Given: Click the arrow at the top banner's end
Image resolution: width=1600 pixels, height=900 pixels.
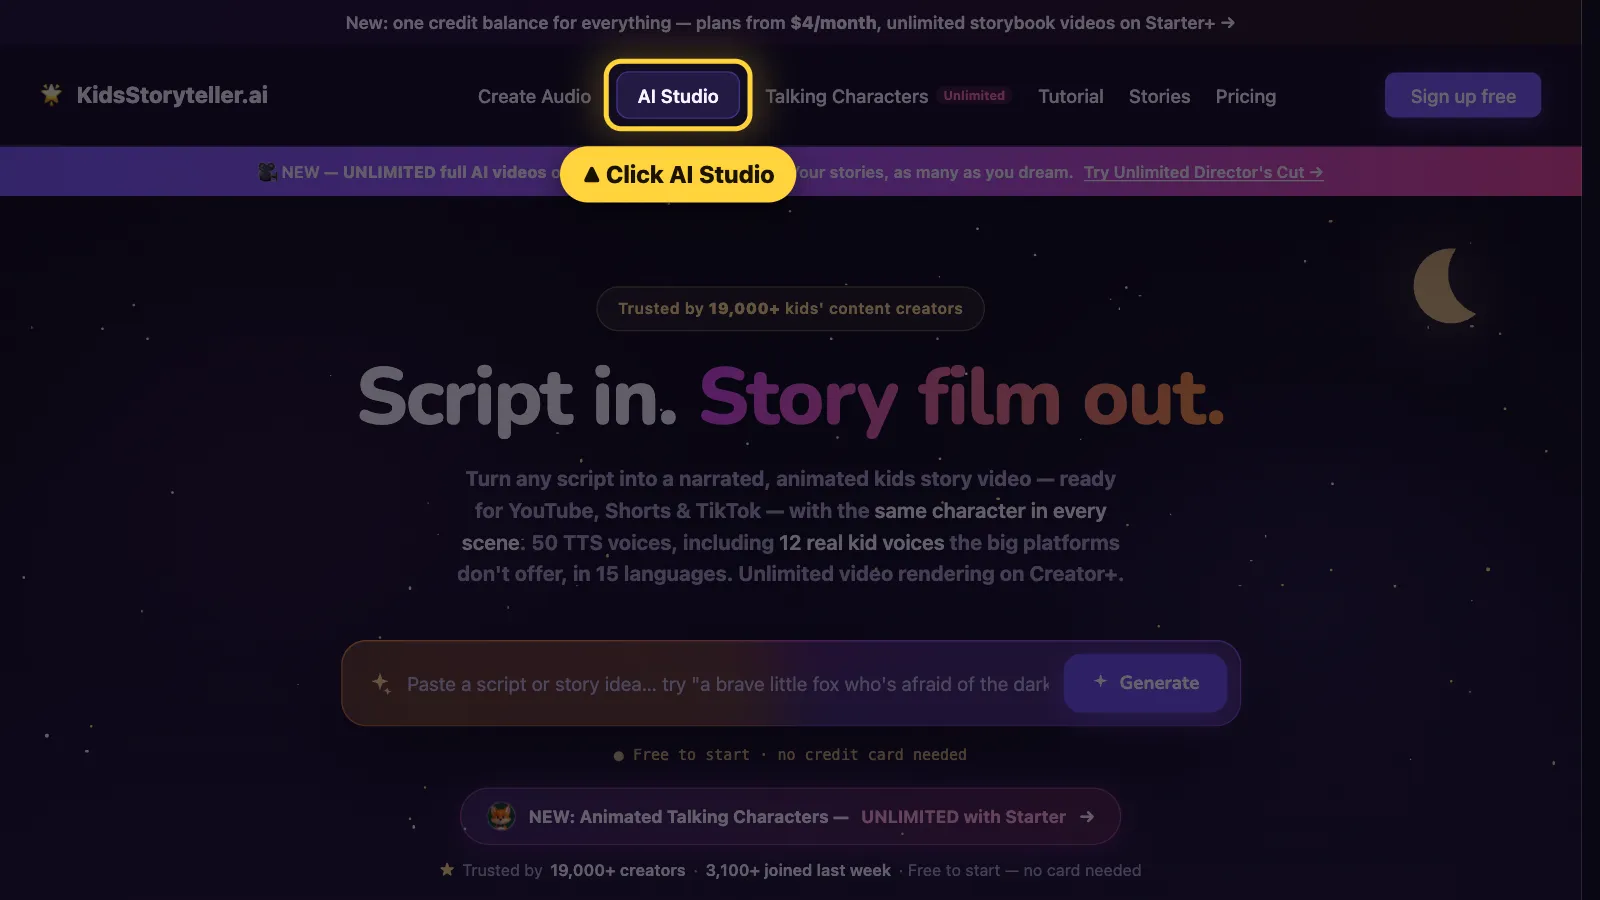Looking at the screenshot, I should (1228, 22).
